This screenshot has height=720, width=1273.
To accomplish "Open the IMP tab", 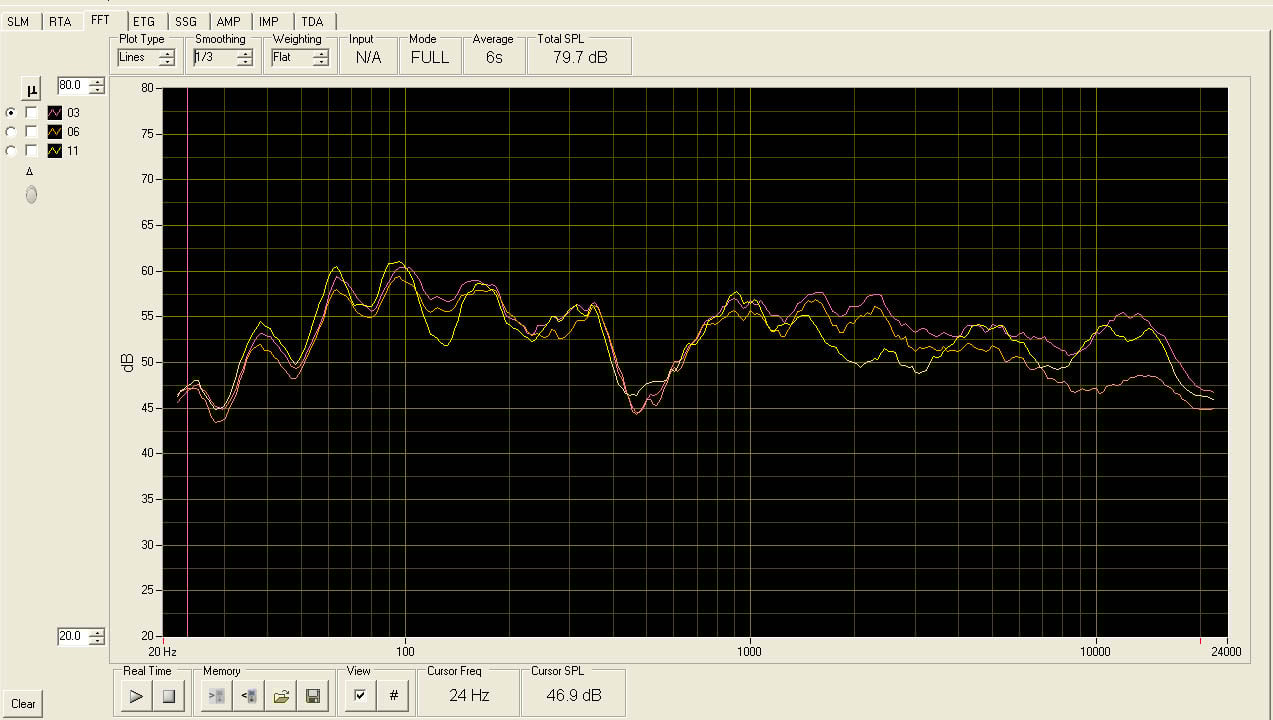I will [268, 21].
